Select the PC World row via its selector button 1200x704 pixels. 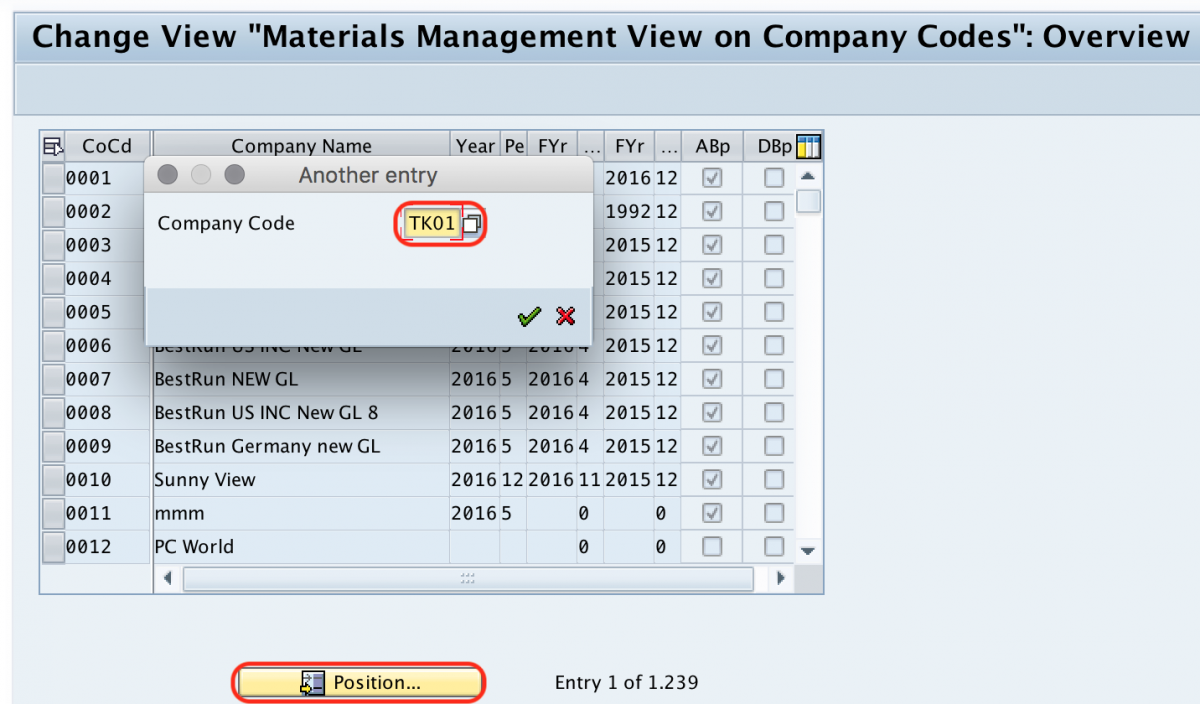coord(52,546)
